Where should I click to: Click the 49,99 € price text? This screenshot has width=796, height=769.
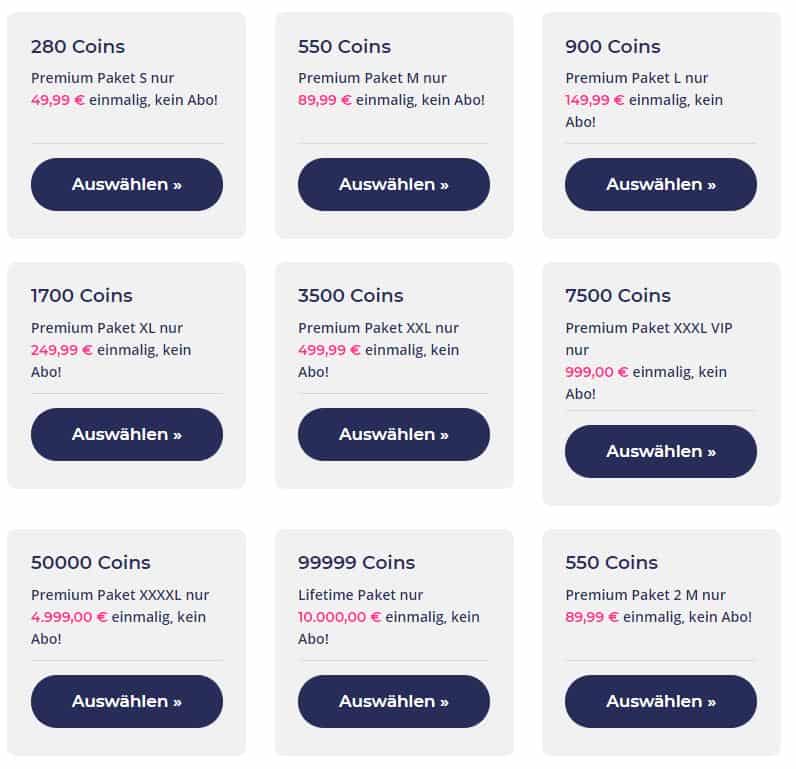coord(58,100)
